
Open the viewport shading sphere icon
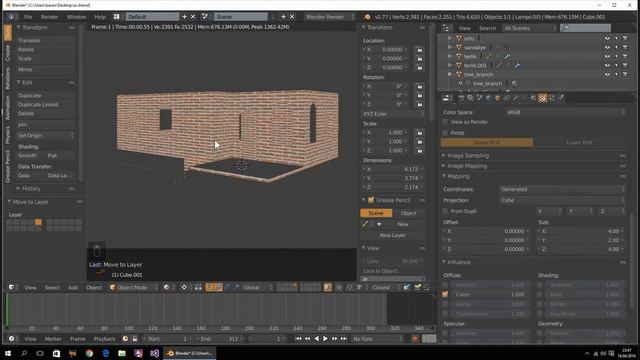167,287
